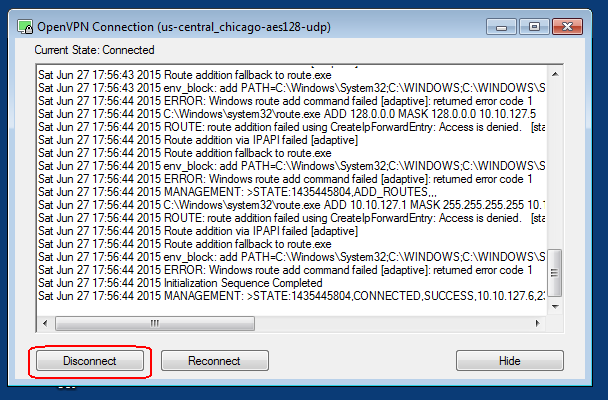This screenshot has height=400, width=608.
Task: Click the horizontal scrollbar left arrow
Action: [x=45, y=323]
